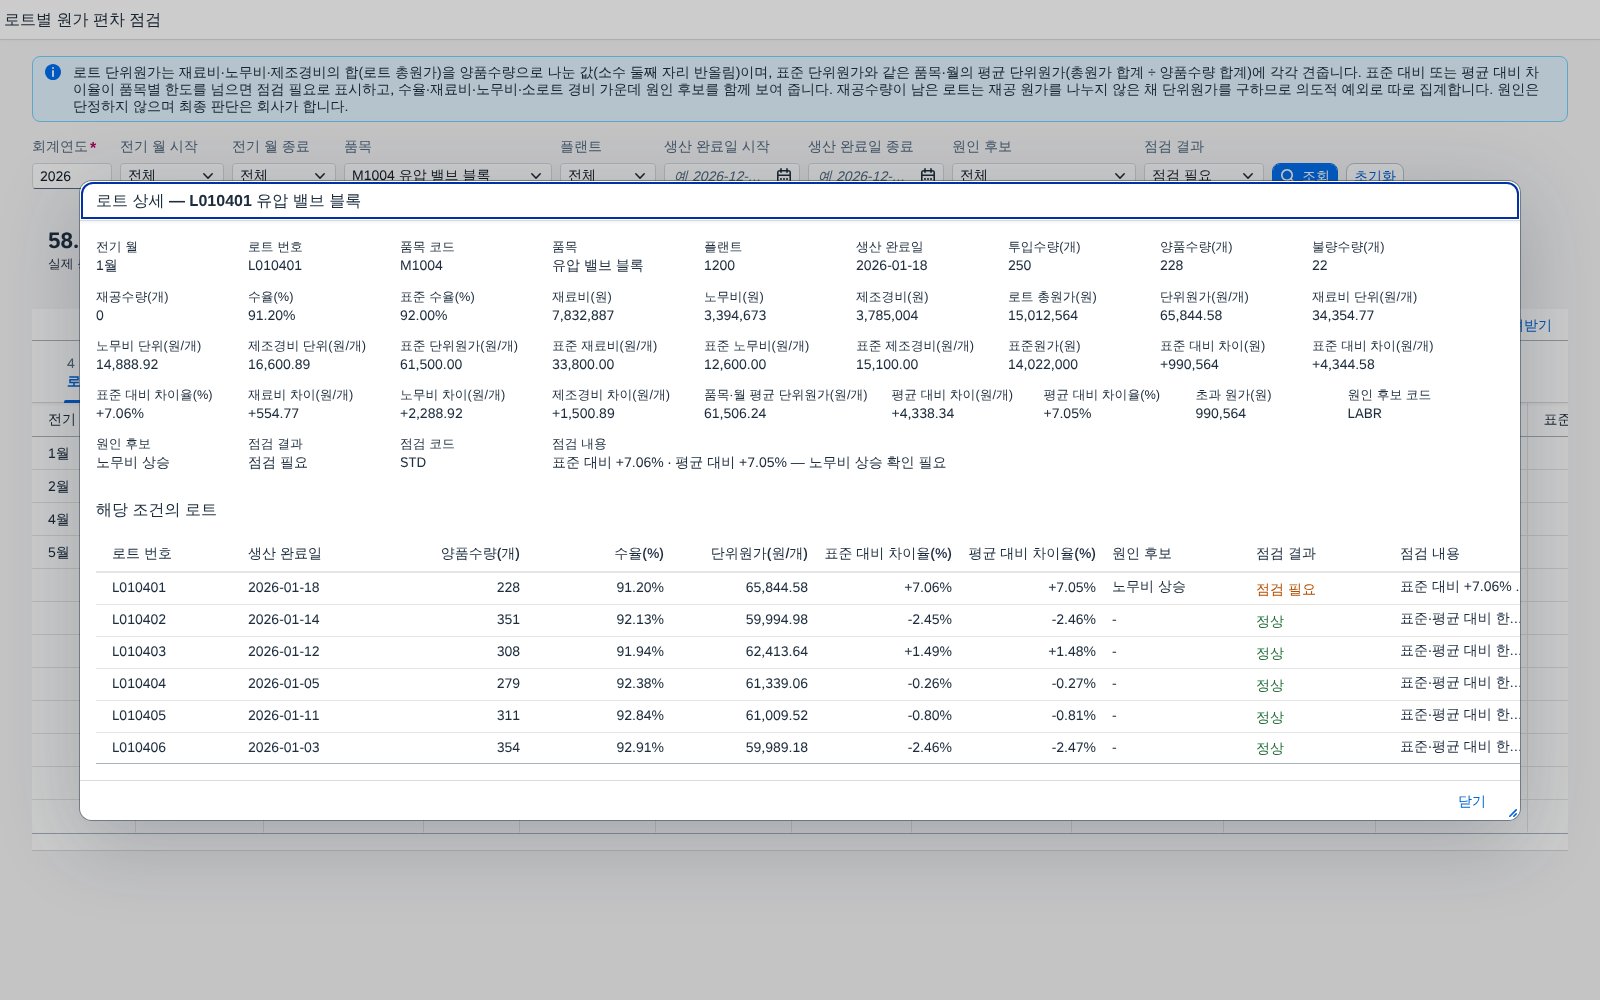Open calendar picker for 생산 완료일 시작
This screenshot has height=1000, width=1600.
784,175
